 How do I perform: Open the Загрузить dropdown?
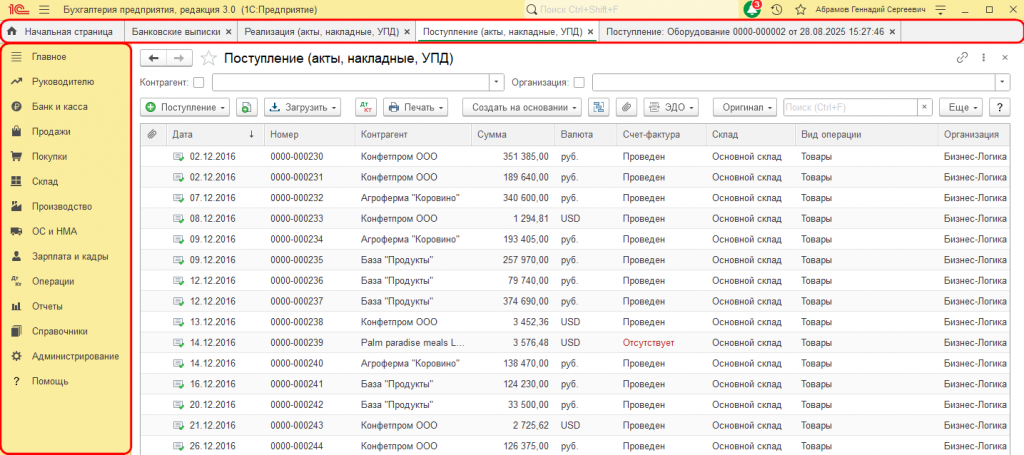pyautogui.click(x=302, y=107)
